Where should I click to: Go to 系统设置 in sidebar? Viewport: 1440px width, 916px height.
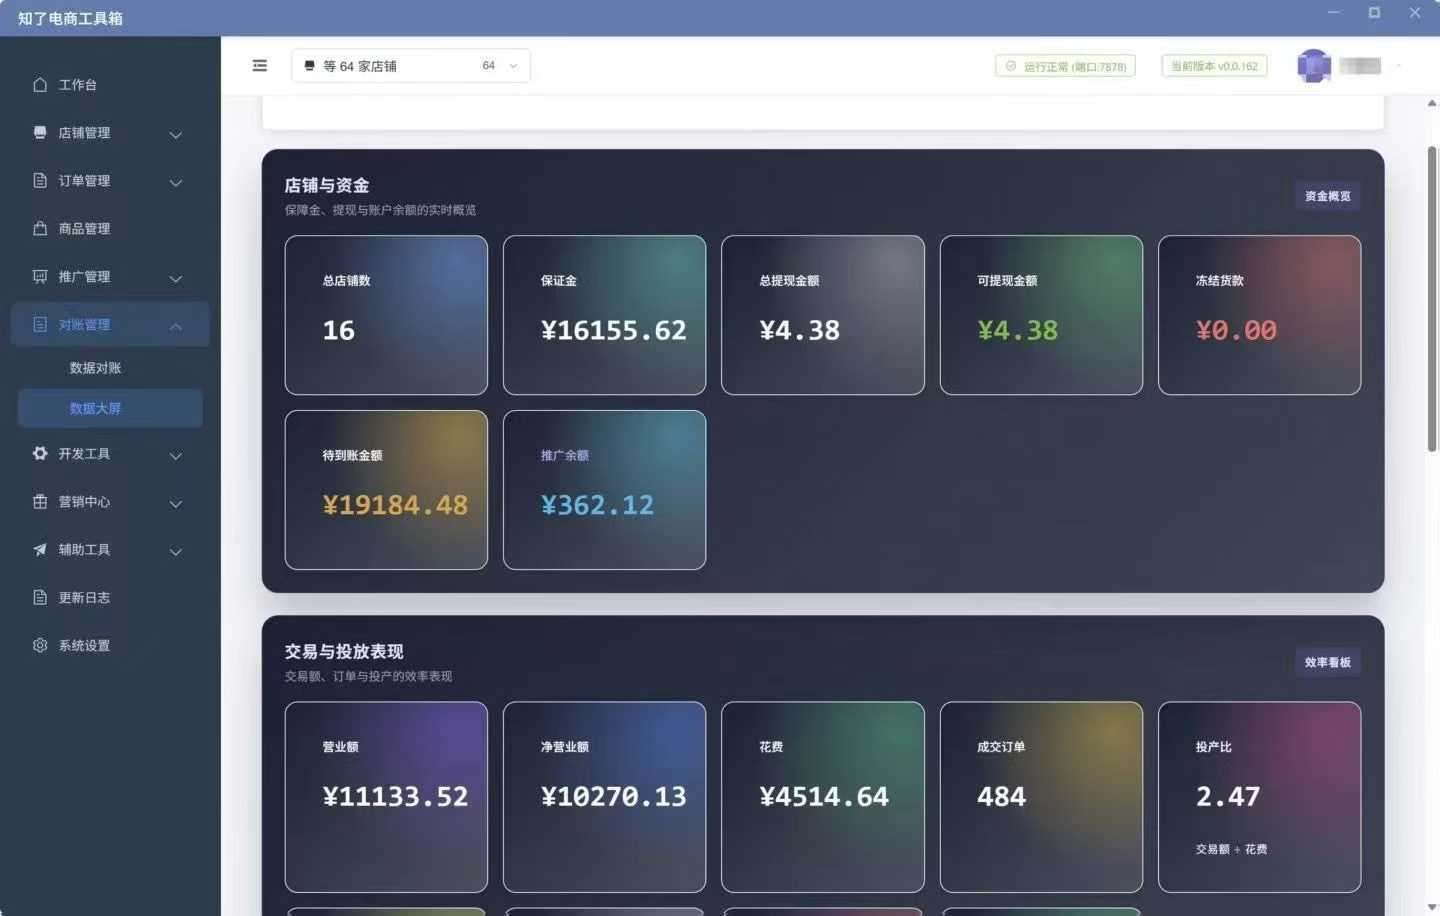(x=84, y=646)
